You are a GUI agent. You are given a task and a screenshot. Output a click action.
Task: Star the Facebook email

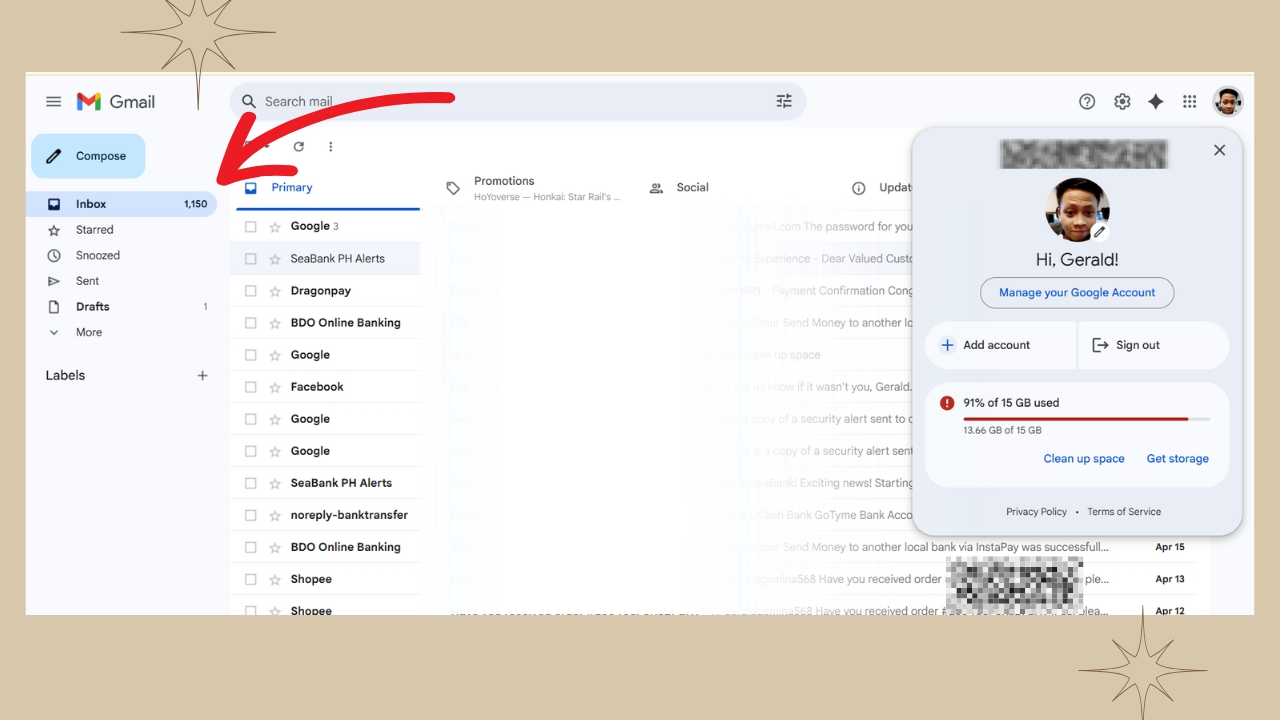pos(275,387)
